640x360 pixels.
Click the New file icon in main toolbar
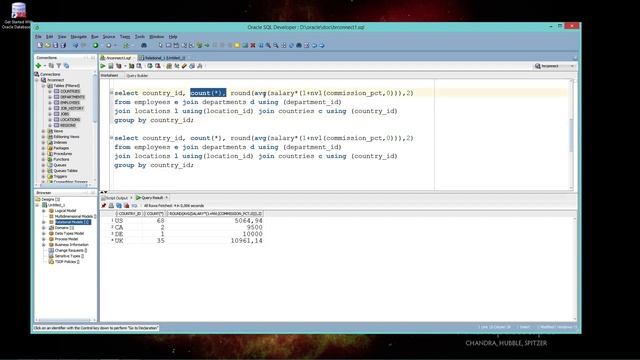40,45
